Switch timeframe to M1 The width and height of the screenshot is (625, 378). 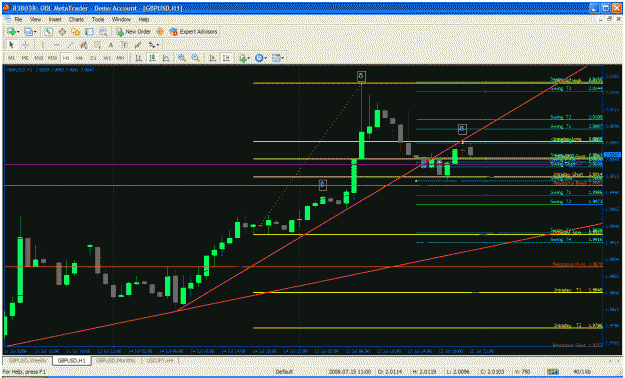(x=12, y=58)
